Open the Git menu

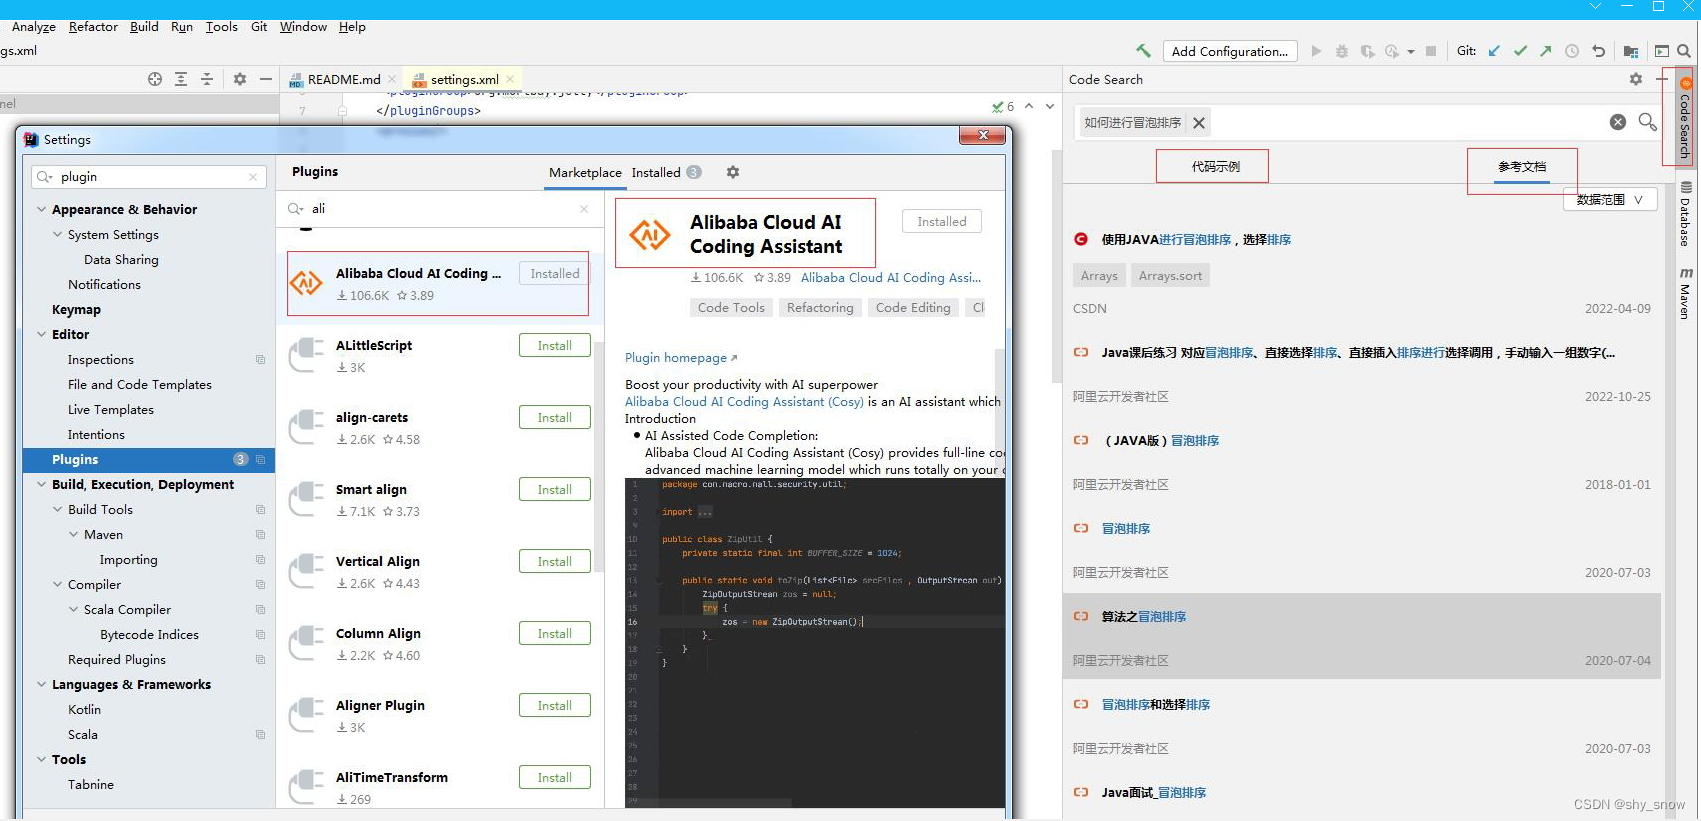(x=259, y=27)
